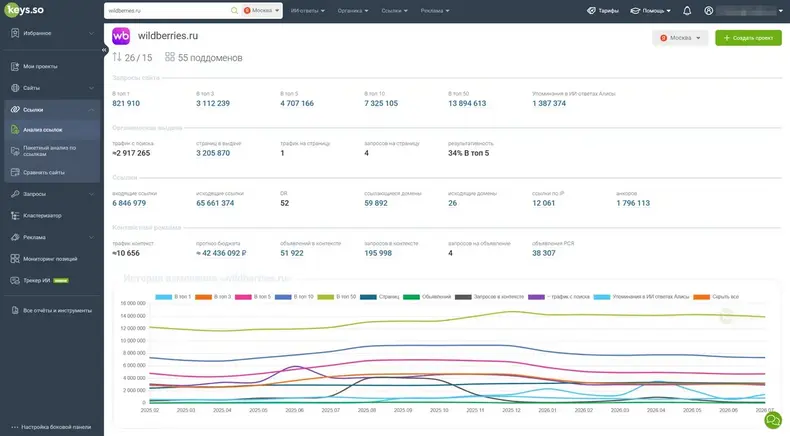Open Ссылки top navigation menu
The height and width of the screenshot is (436, 790).
[x=394, y=11]
